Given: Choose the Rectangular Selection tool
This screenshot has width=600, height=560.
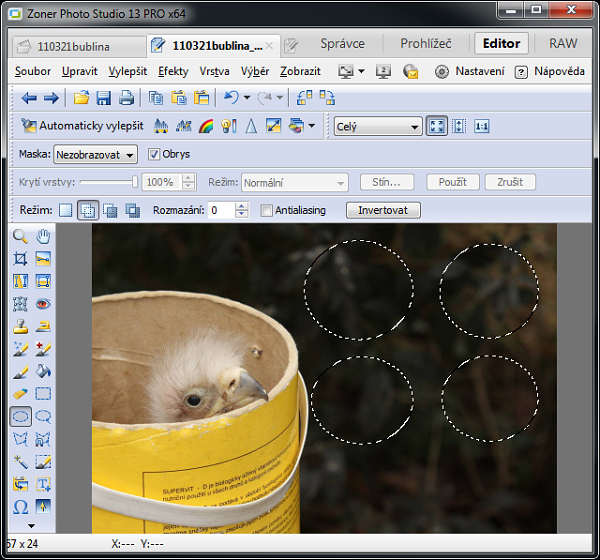Looking at the screenshot, I should coord(43,394).
